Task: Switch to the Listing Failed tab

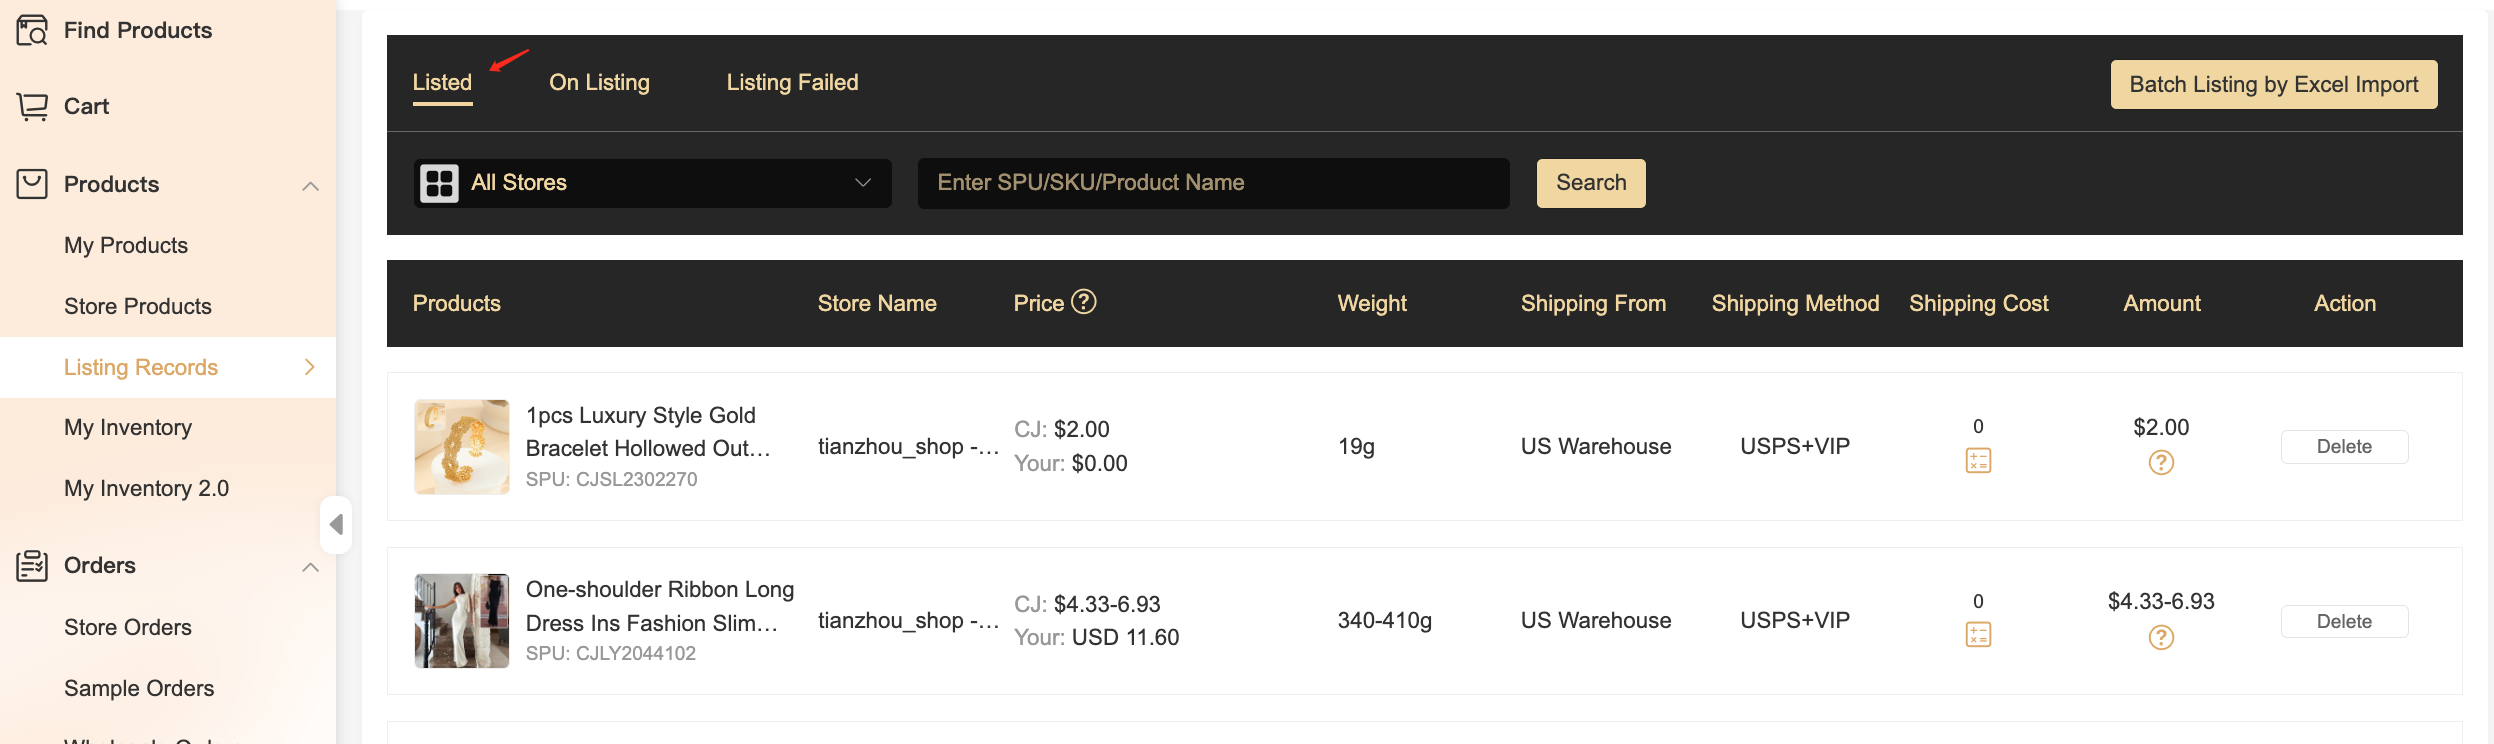Action: (x=792, y=82)
